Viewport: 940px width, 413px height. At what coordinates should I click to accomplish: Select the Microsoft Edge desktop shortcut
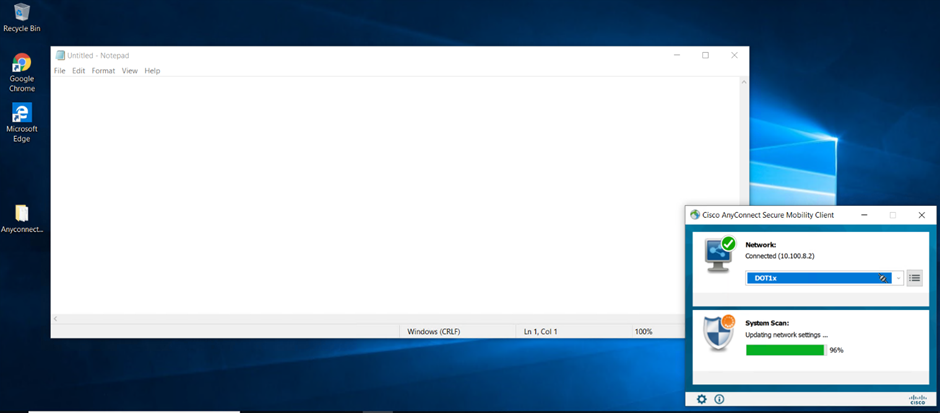click(x=22, y=123)
